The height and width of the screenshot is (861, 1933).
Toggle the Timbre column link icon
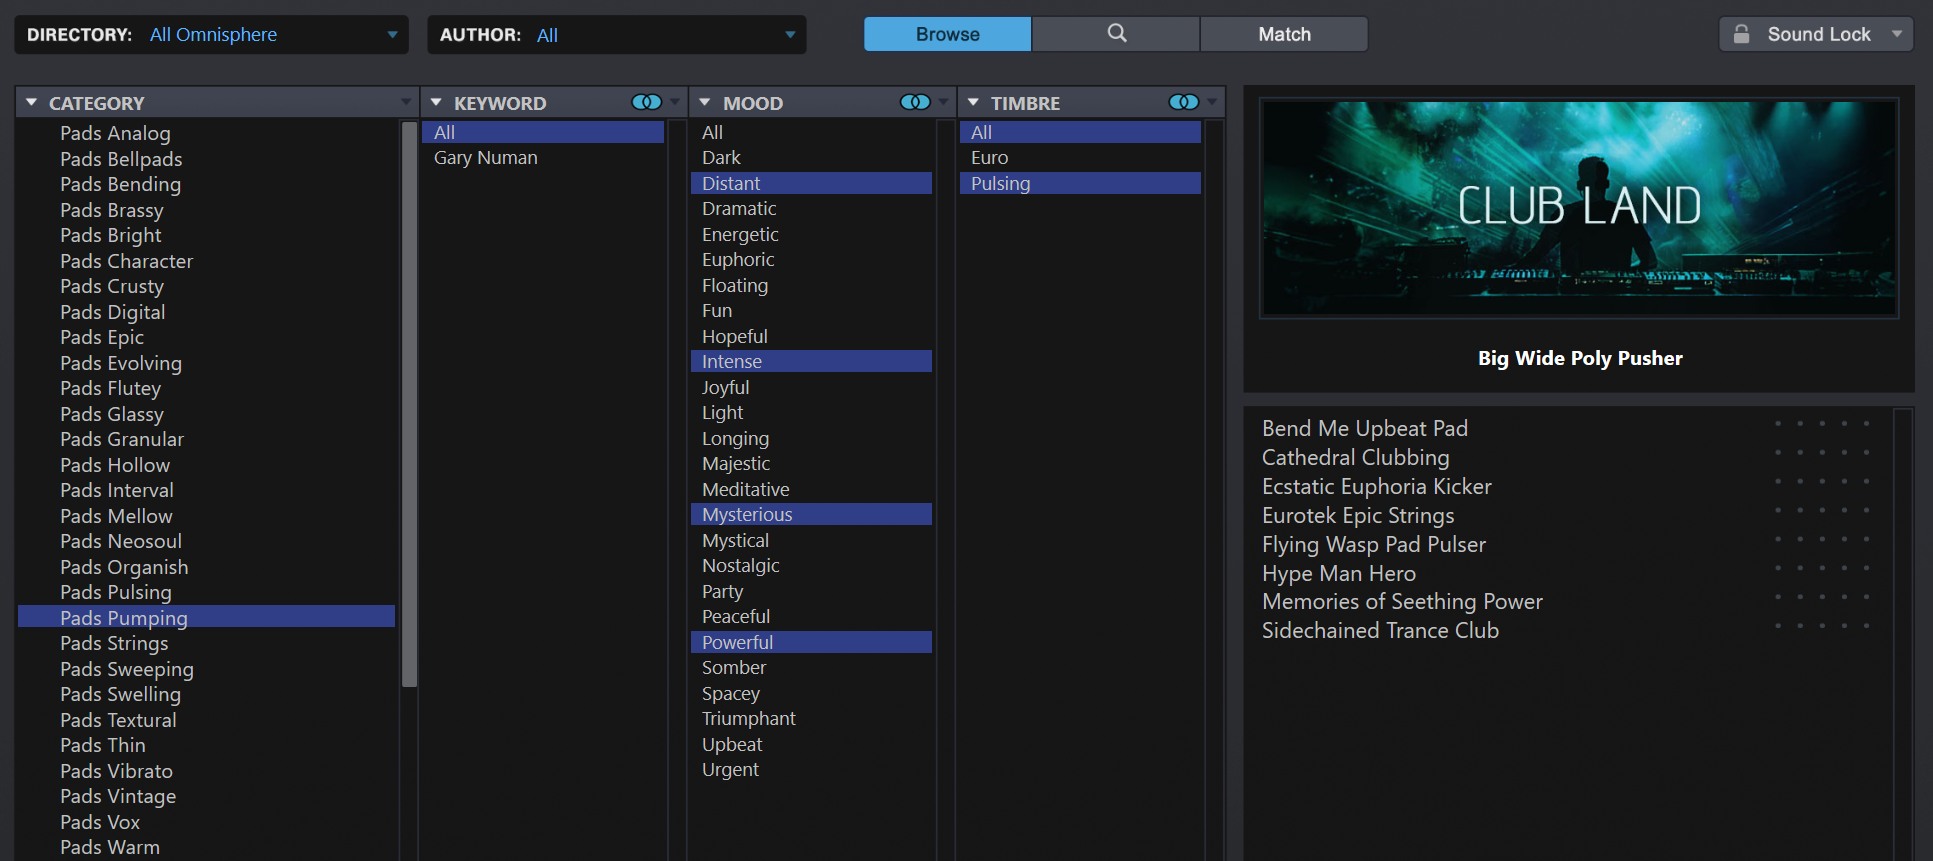(x=1183, y=102)
